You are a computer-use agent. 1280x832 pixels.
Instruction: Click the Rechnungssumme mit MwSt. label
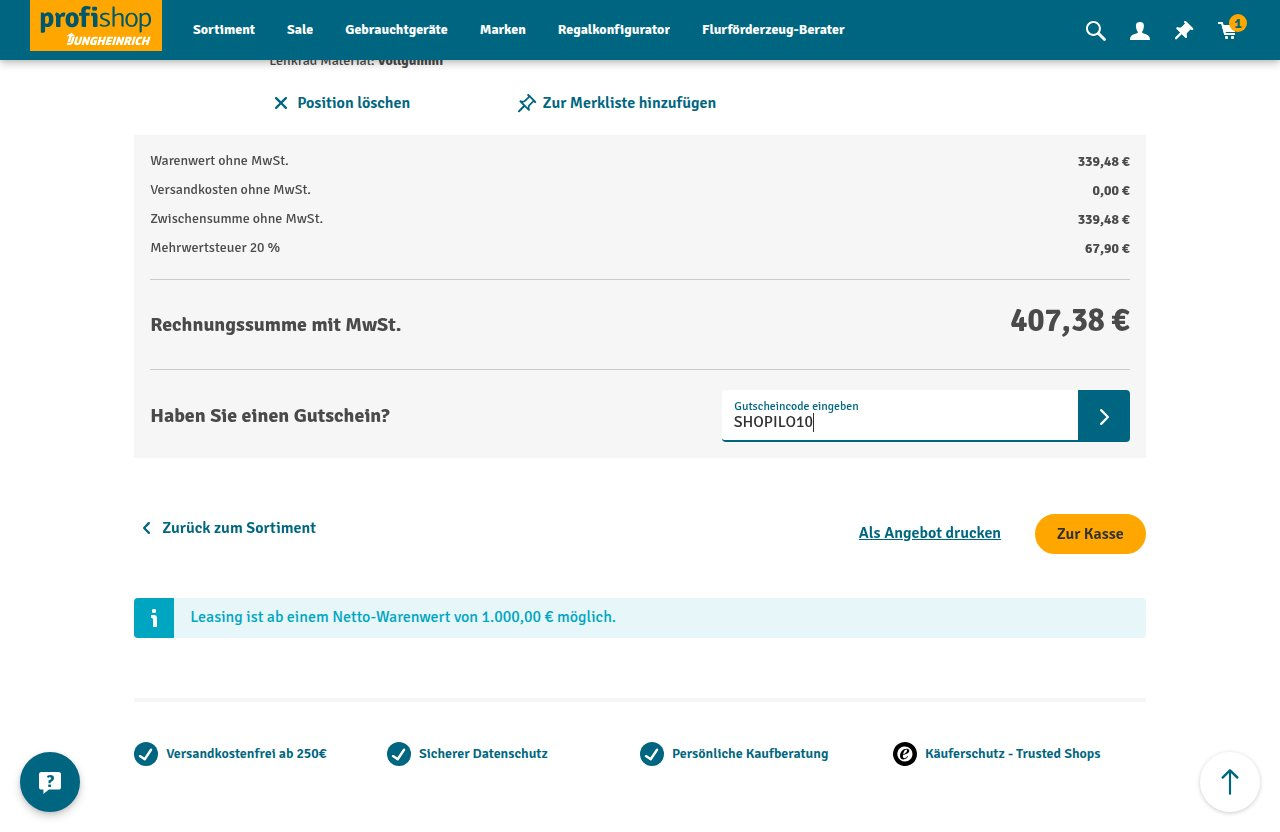tap(276, 325)
